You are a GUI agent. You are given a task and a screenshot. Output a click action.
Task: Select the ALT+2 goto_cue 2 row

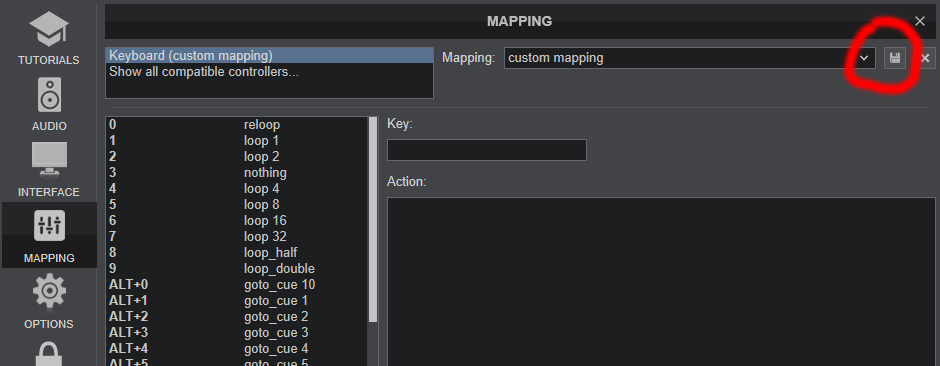[x=237, y=316]
